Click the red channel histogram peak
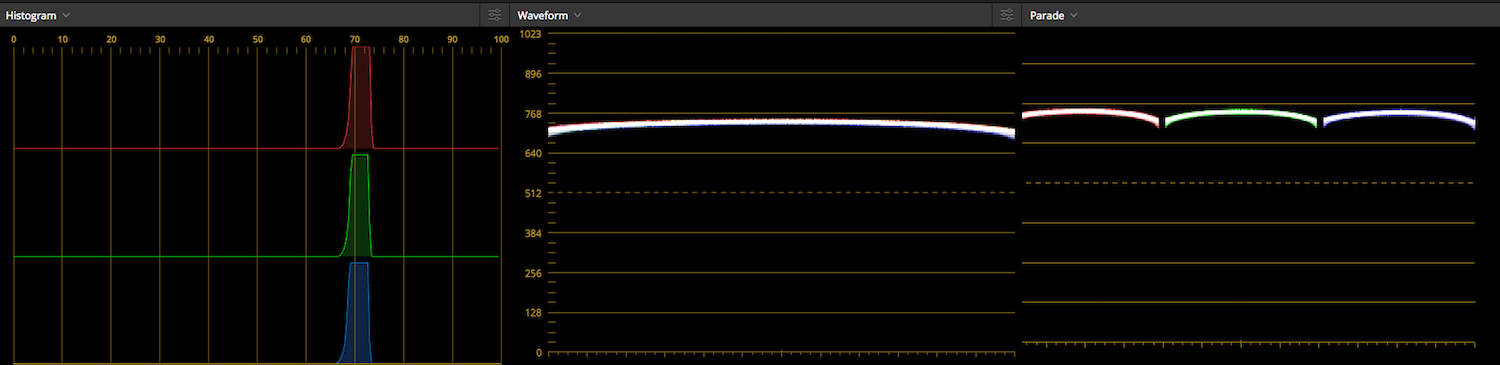The image size is (1500, 365). point(361,97)
